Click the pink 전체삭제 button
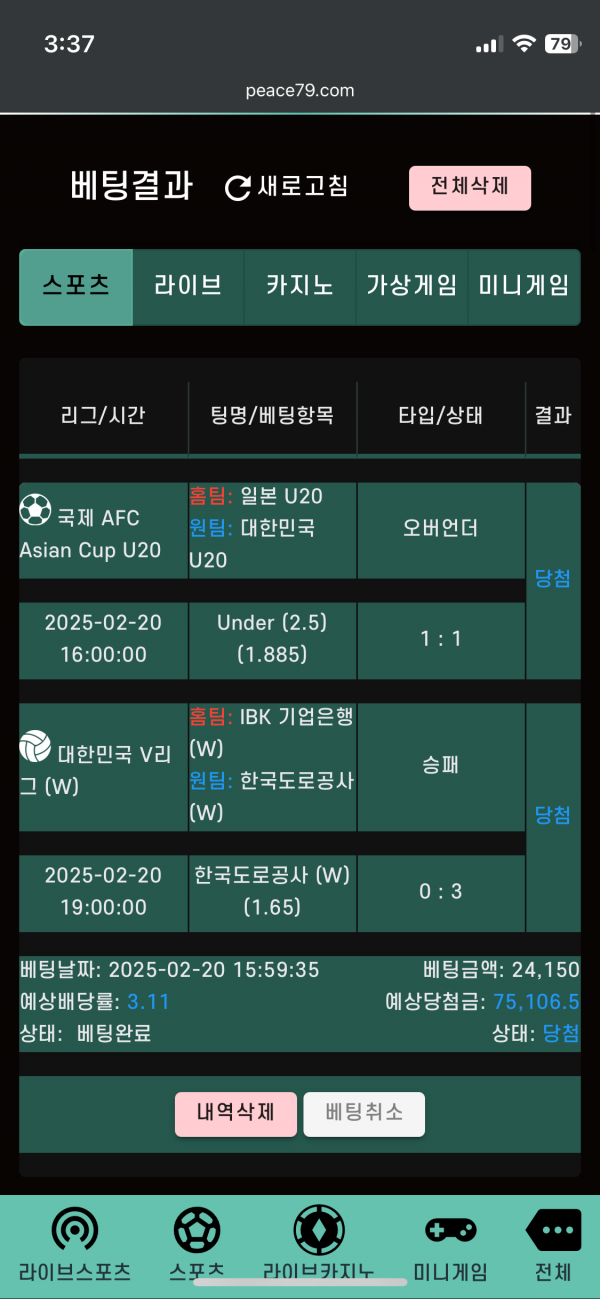Screen dimensions: 600x1299 pos(470,188)
